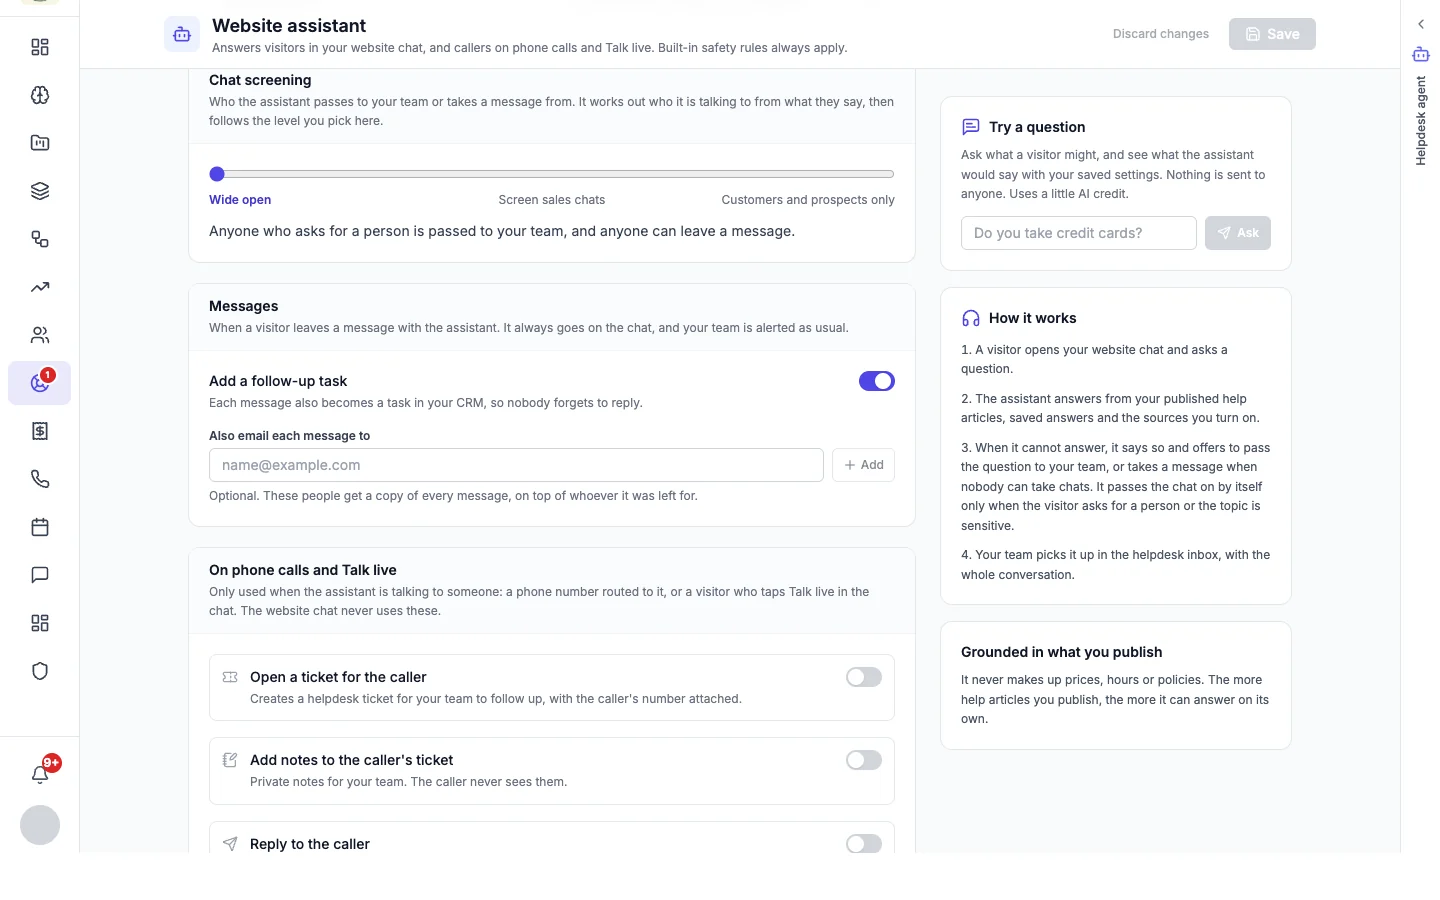The width and height of the screenshot is (1440, 900).
Task: Click the Discard changes link
Action: click(1161, 34)
